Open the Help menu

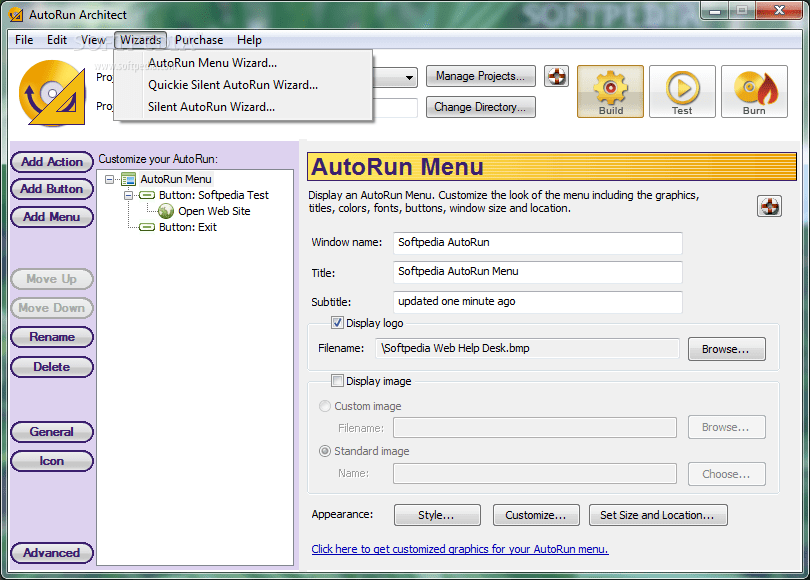click(249, 40)
